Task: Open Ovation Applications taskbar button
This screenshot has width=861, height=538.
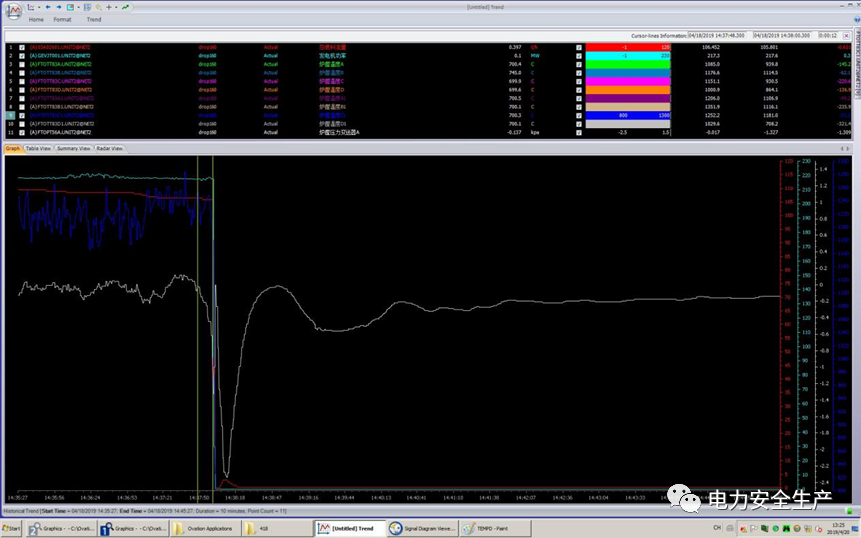Action: pos(204,528)
